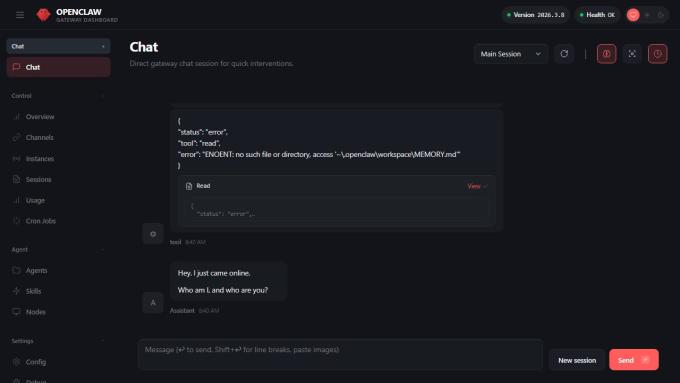The height and width of the screenshot is (383, 680).
Task: Go to Channels in the sidebar
Action: tap(58, 137)
